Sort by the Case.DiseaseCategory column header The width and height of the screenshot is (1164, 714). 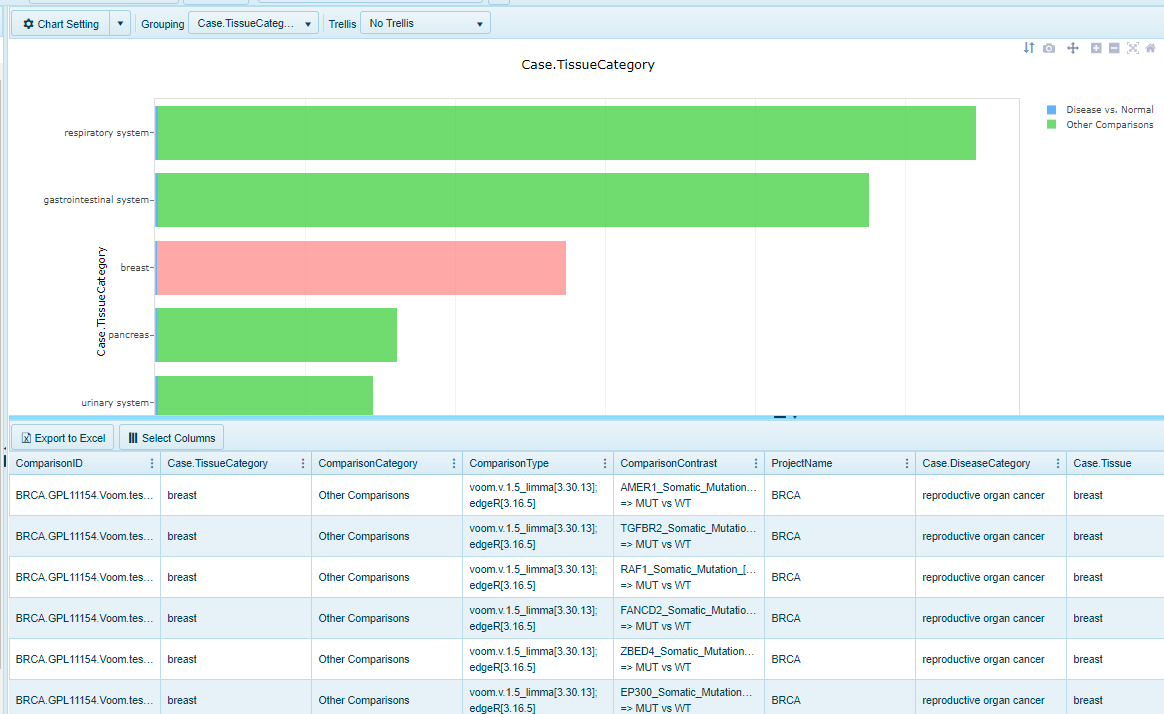pyautogui.click(x=976, y=463)
